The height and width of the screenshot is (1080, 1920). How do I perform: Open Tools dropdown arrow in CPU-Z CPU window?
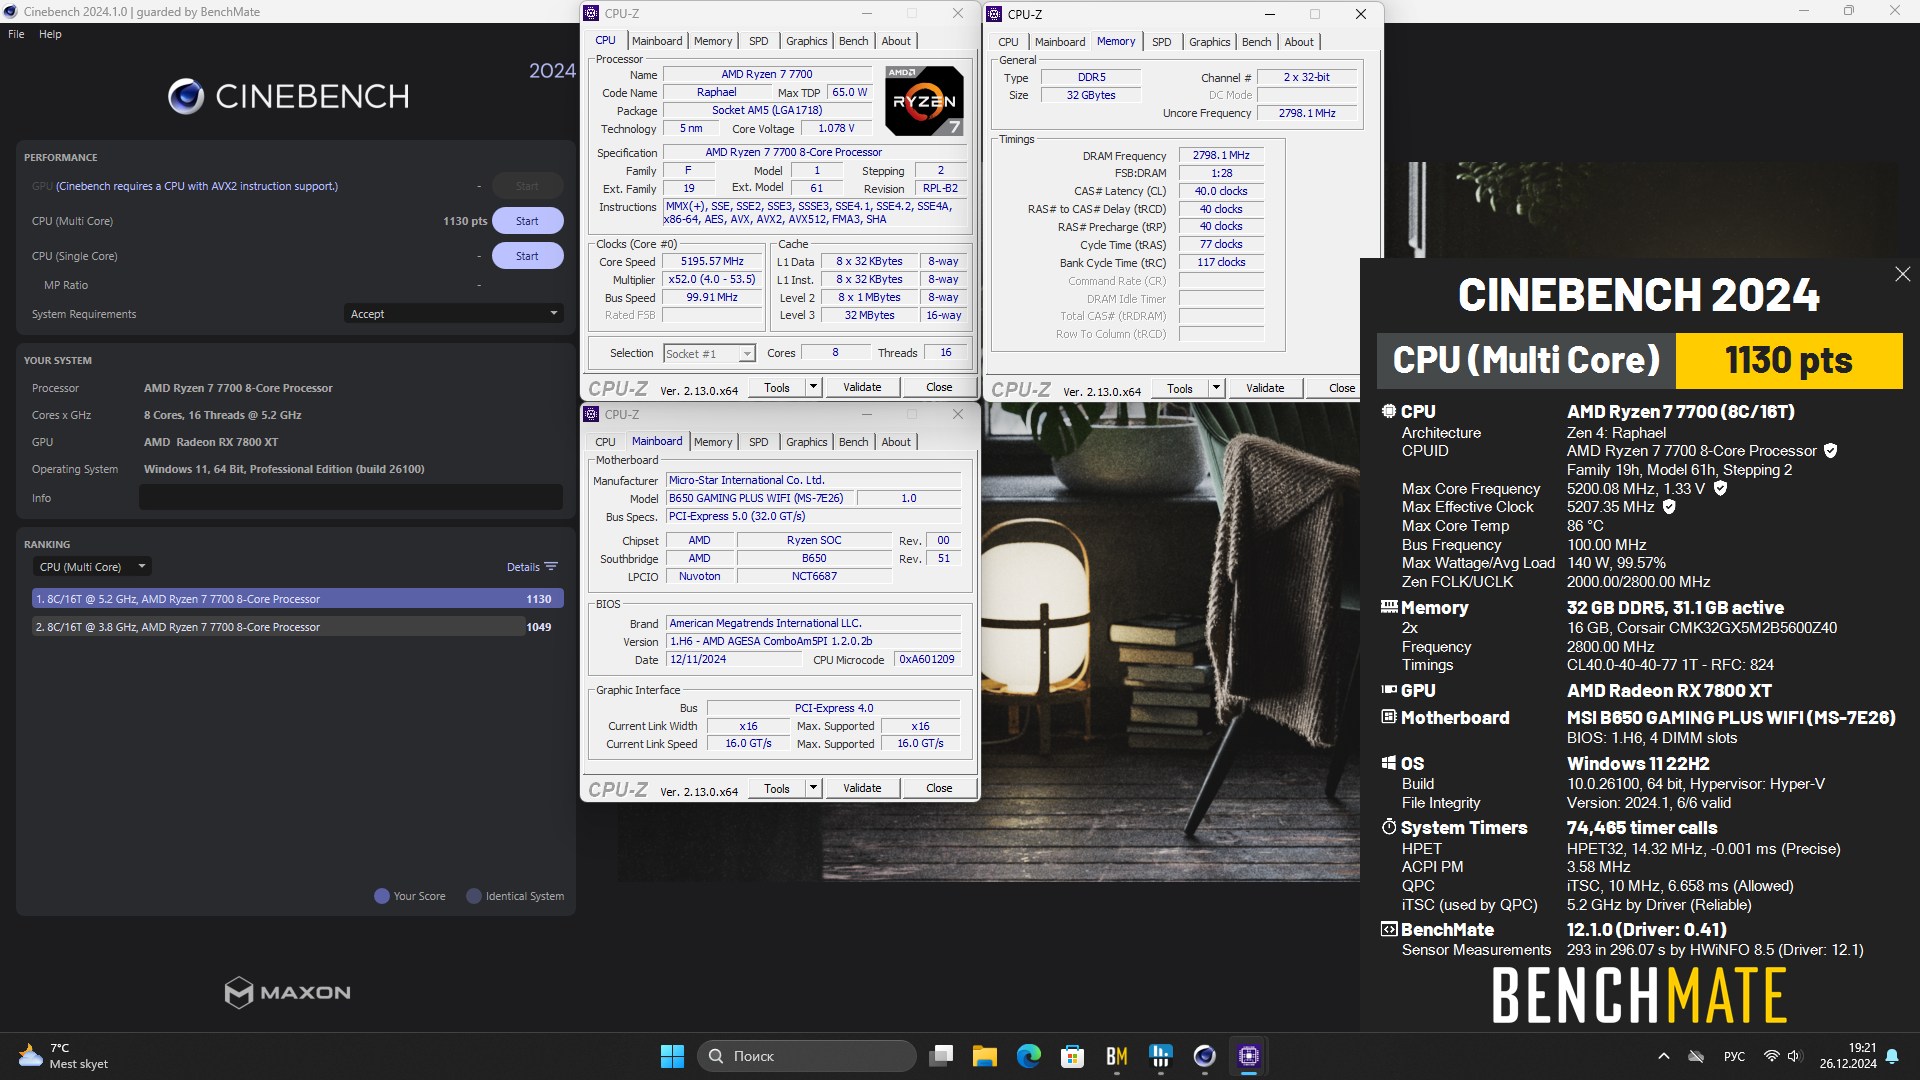pos(813,387)
